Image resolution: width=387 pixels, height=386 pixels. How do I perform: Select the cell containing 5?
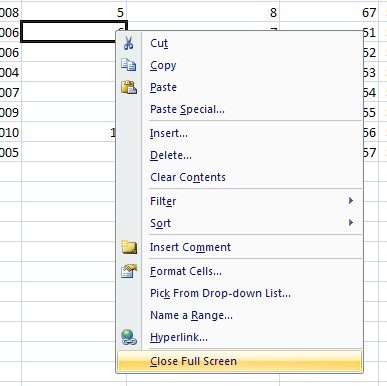74,12
